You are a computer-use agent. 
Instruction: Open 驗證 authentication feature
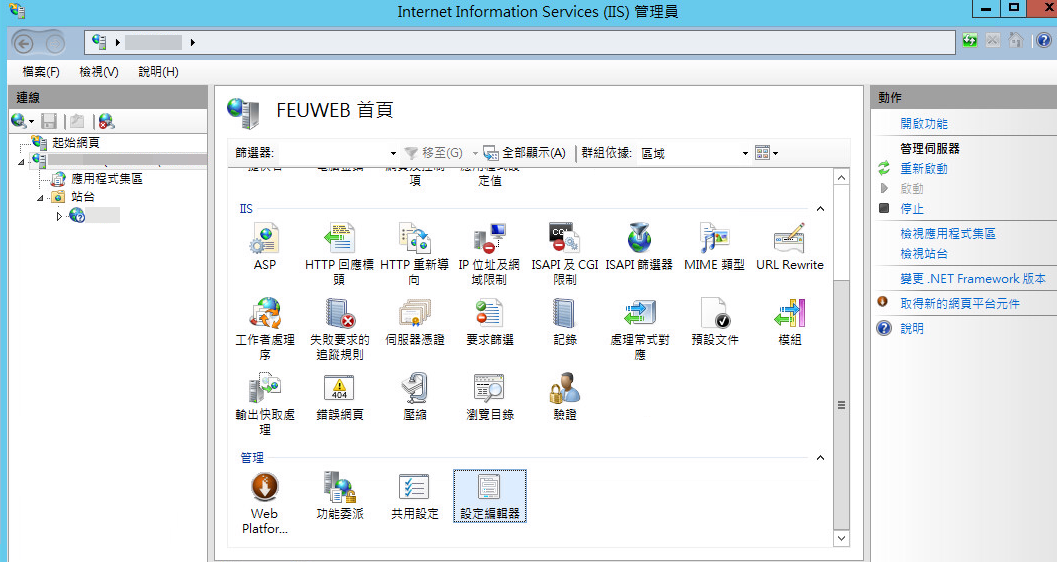564,396
